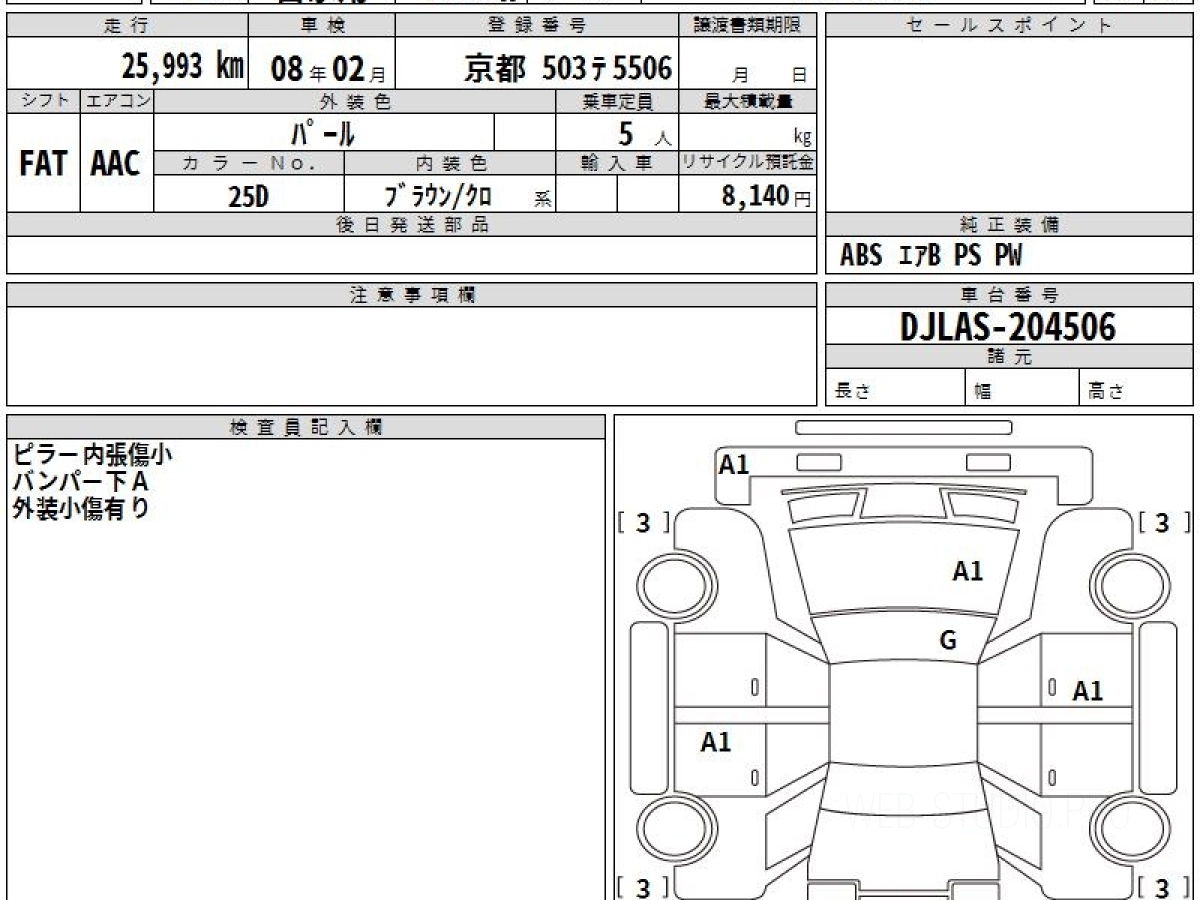This screenshot has height=900, width=1200.
Task: Select the シフト header cell
Action: click(x=43, y=101)
